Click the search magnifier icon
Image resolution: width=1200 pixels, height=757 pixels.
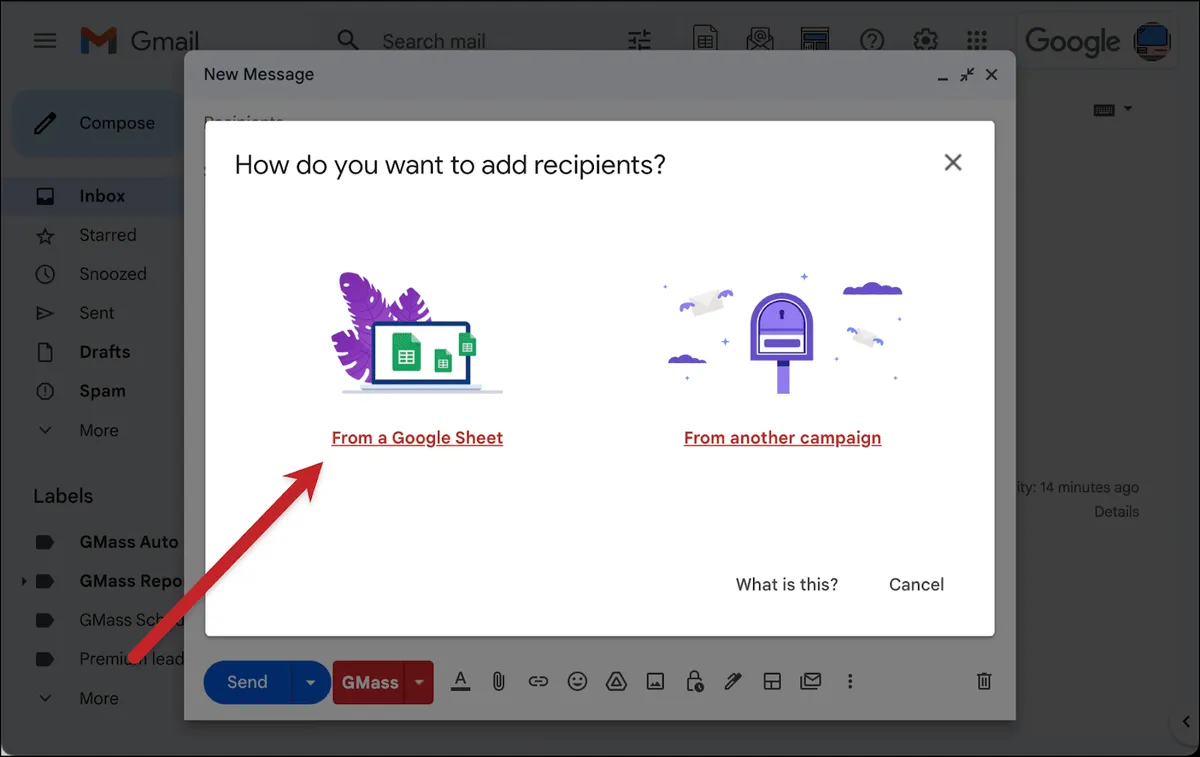click(347, 40)
